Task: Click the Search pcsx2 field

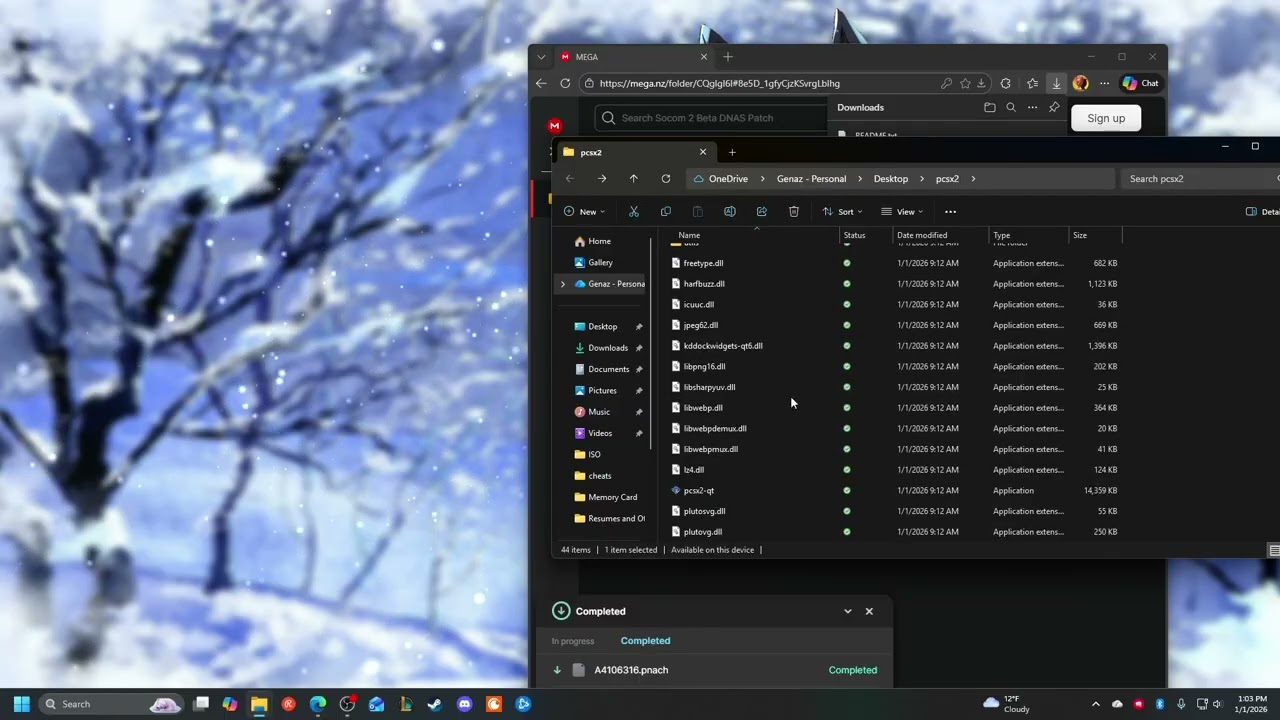Action: coord(1198,179)
